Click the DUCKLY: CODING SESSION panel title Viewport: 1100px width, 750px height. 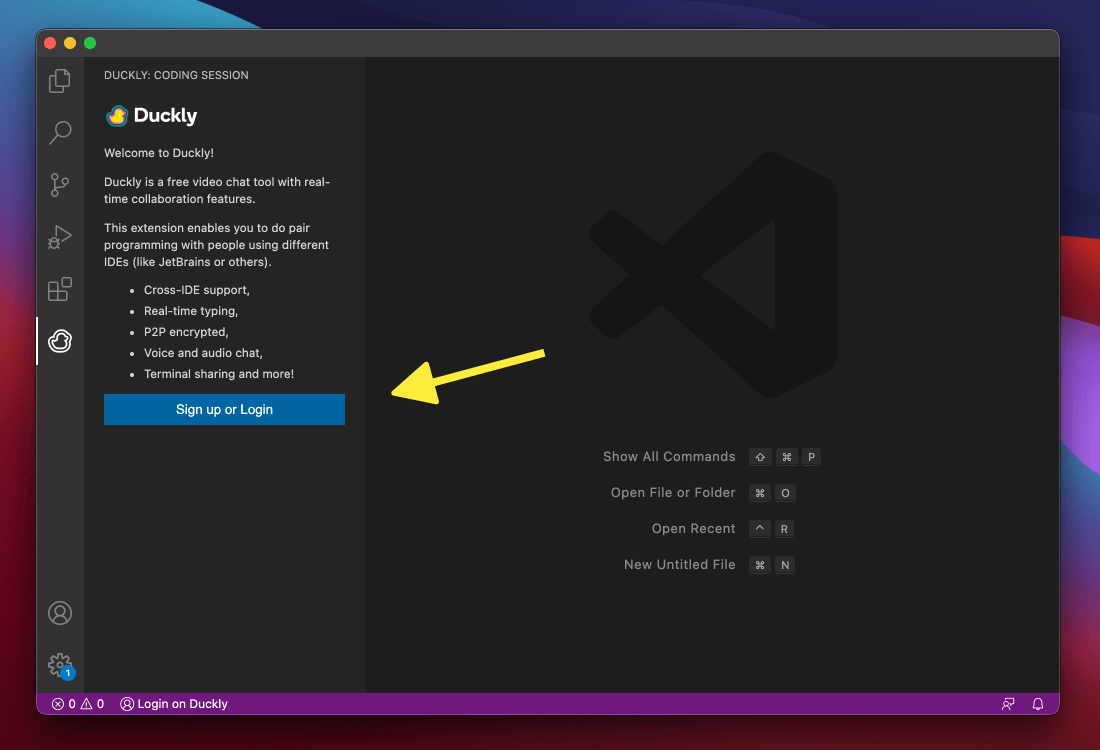176,75
